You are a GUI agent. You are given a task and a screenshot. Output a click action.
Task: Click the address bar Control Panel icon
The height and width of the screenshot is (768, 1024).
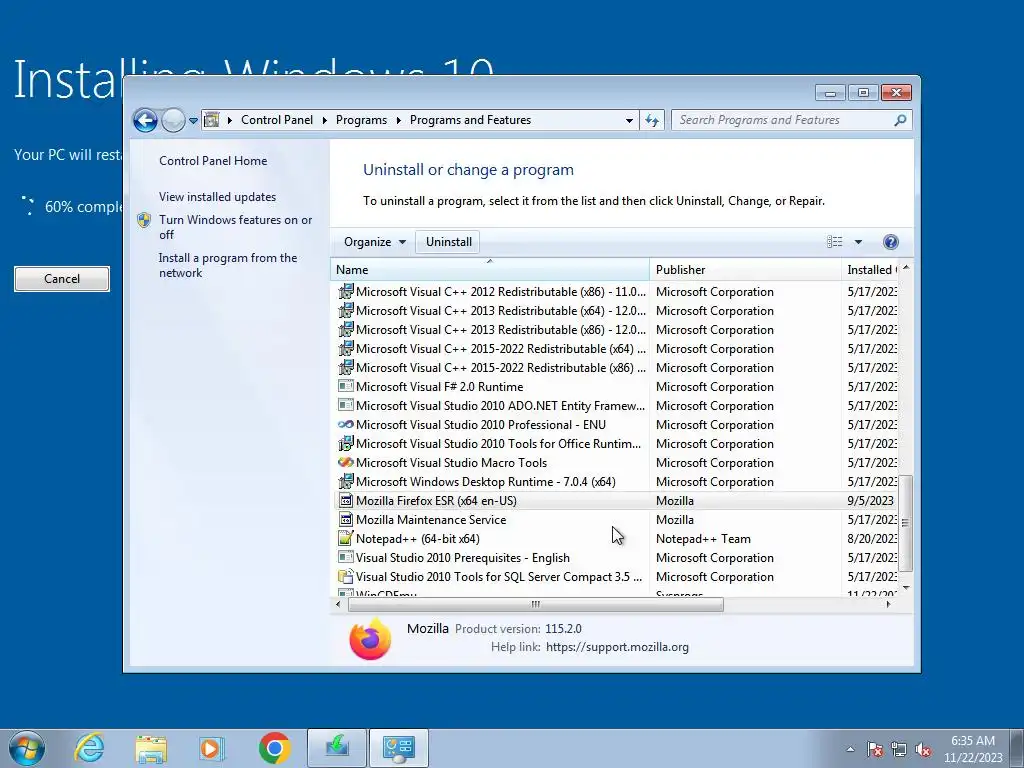pos(212,120)
